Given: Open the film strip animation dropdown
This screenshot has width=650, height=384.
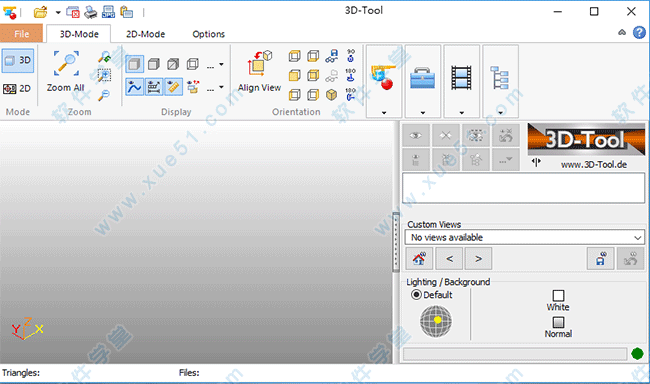Looking at the screenshot, I should (x=461, y=81).
